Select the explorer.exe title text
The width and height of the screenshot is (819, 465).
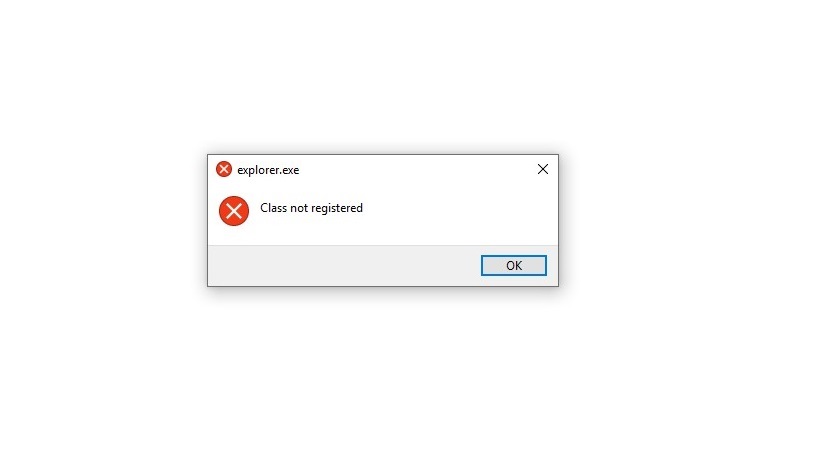tap(268, 170)
